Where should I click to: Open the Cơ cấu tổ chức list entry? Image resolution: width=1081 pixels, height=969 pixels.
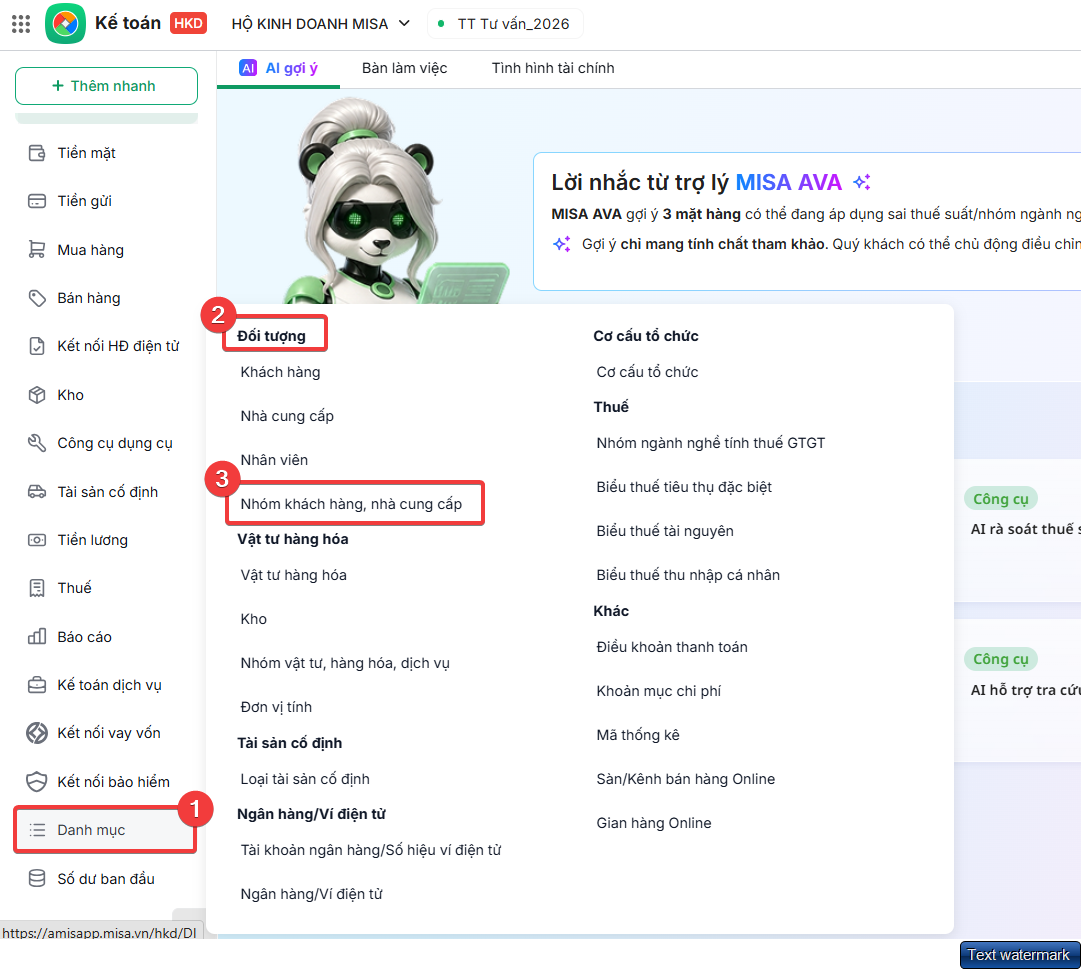647,372
